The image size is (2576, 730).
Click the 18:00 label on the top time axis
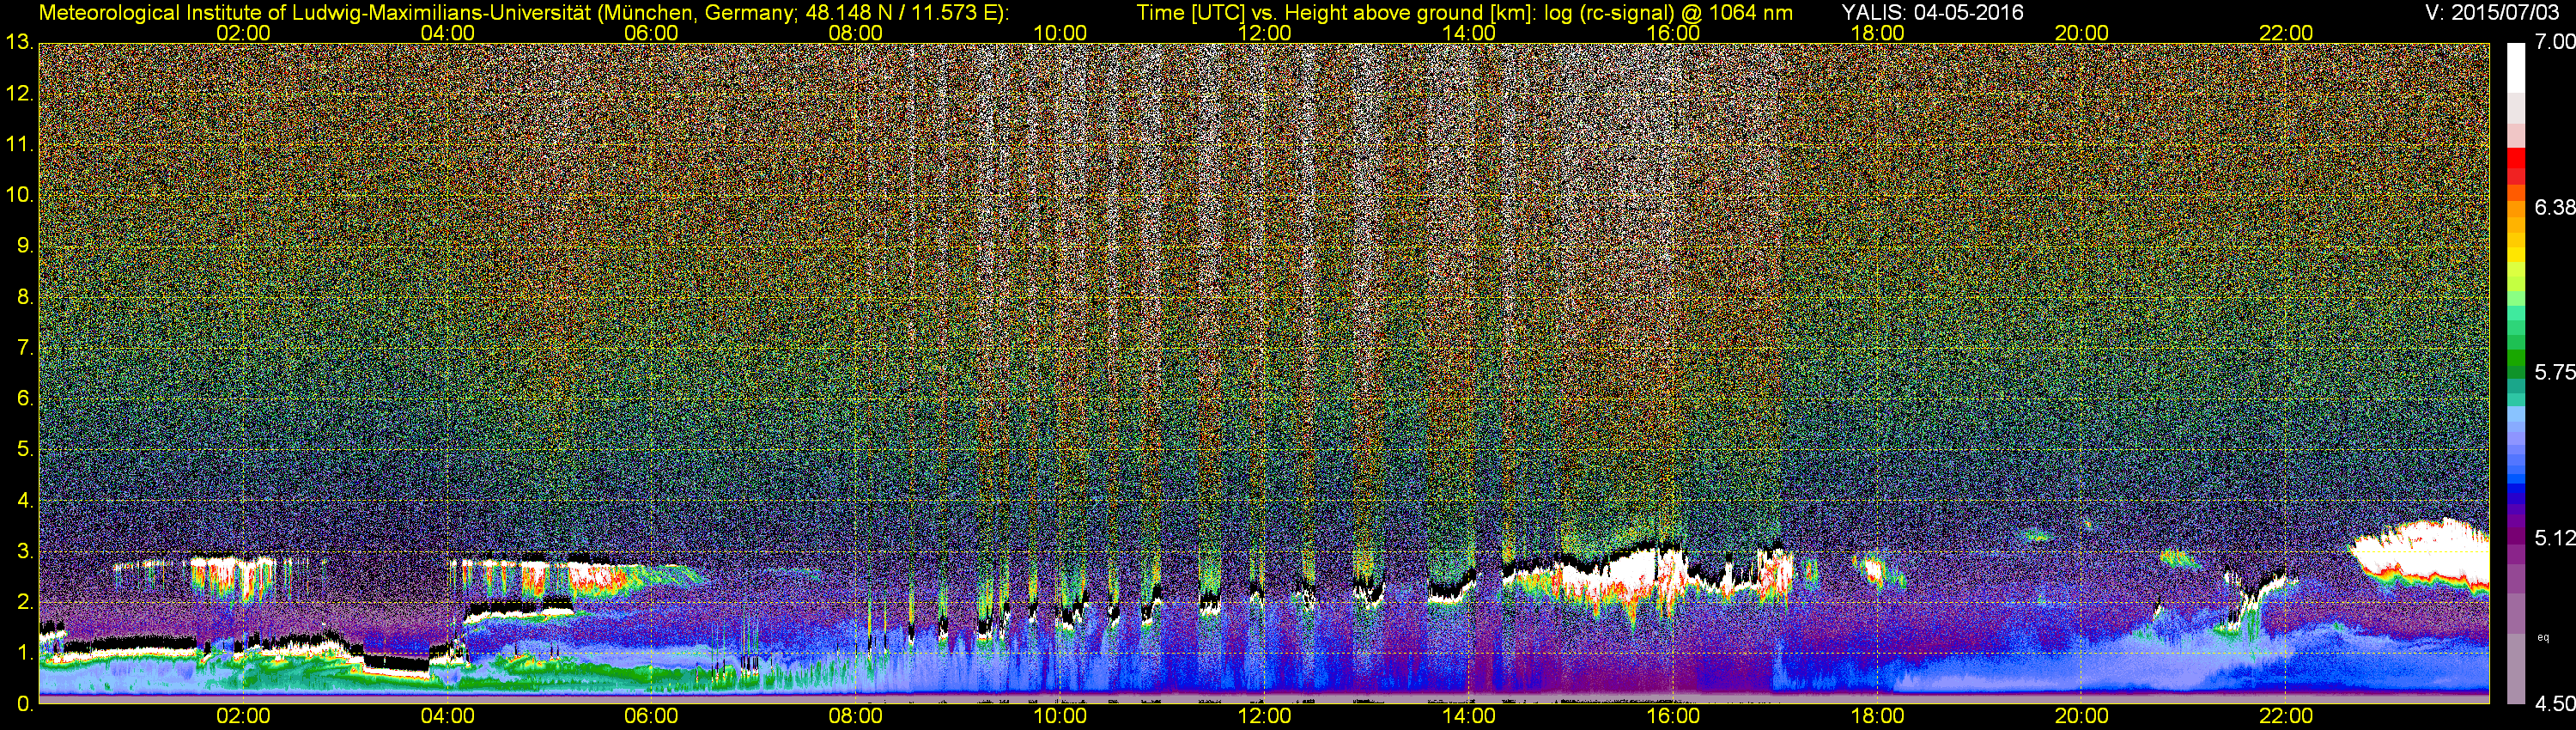click(1877, 33)
